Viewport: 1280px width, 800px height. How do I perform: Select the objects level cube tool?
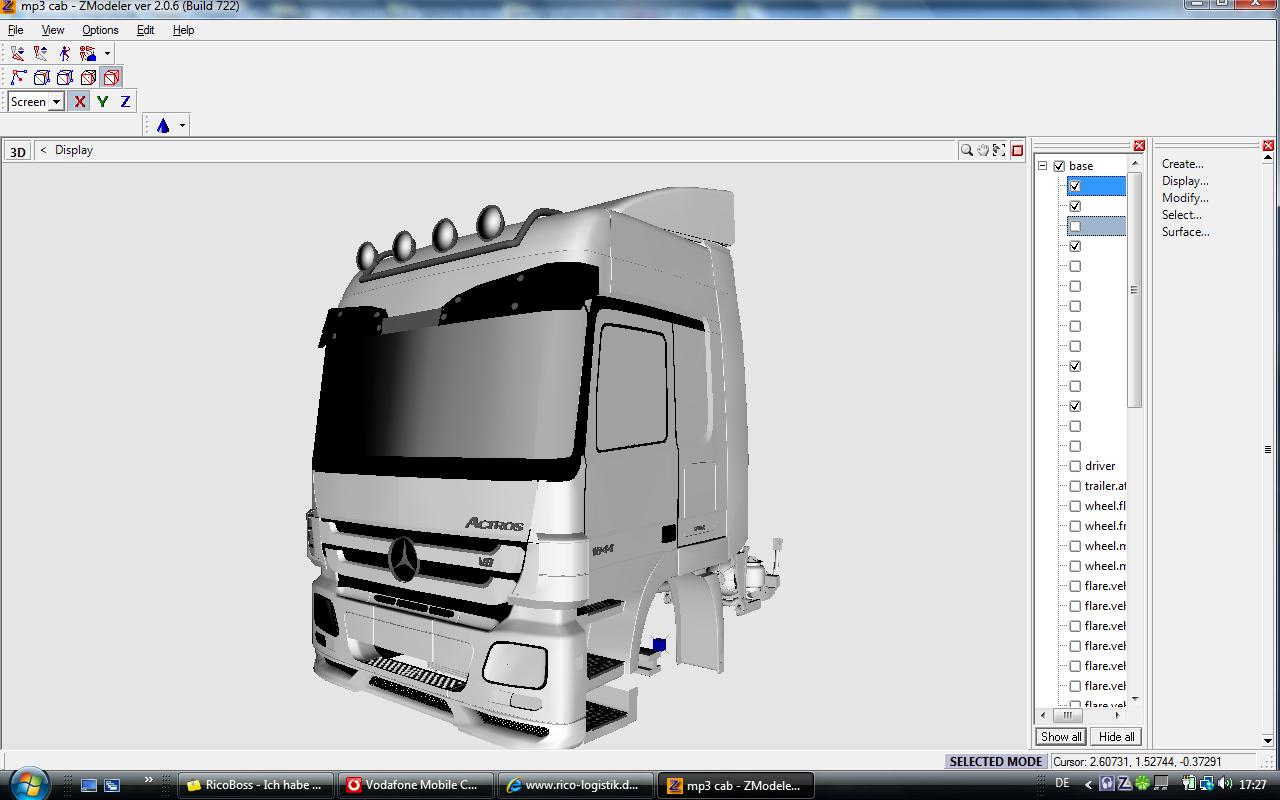88,77
